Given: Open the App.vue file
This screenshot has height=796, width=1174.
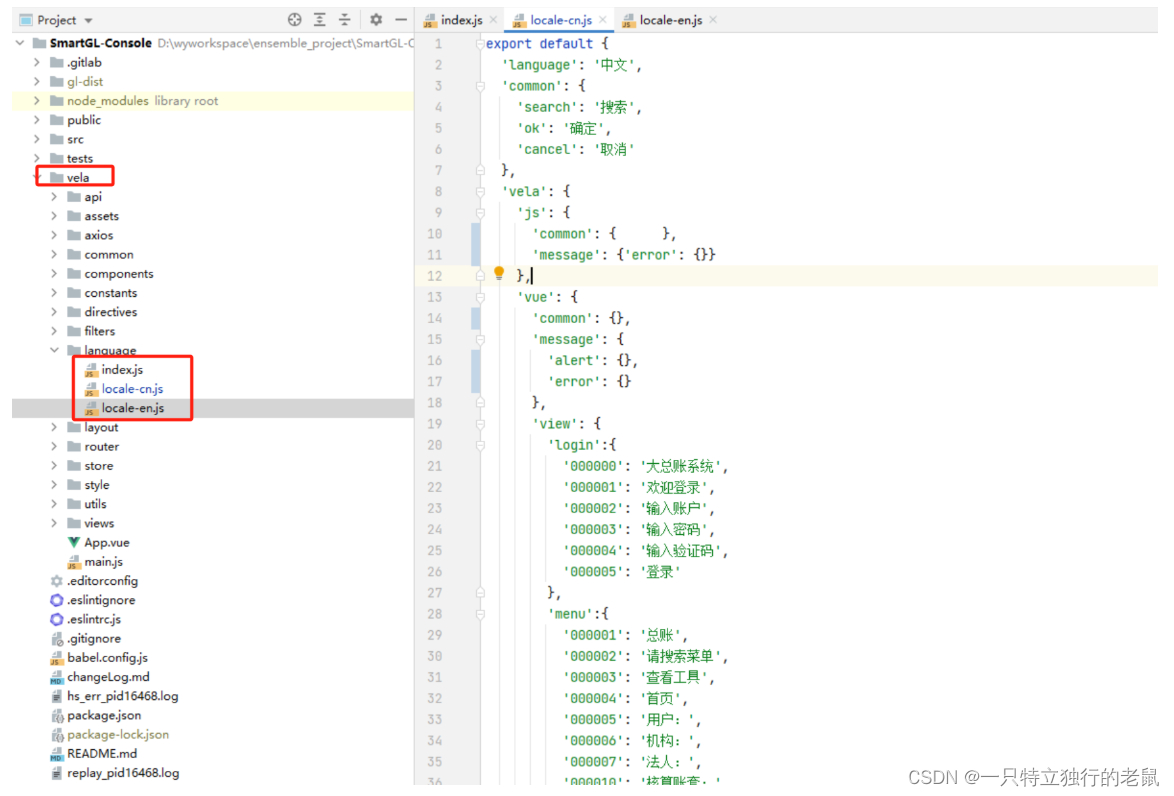Looking at the screenshot, I should tap(106, 543).
